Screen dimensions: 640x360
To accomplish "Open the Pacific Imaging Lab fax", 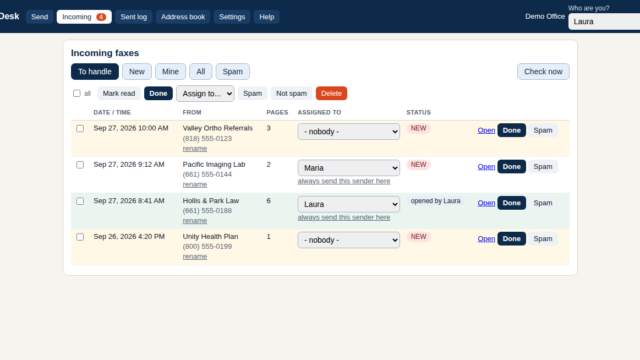I will tap(486, 167).
